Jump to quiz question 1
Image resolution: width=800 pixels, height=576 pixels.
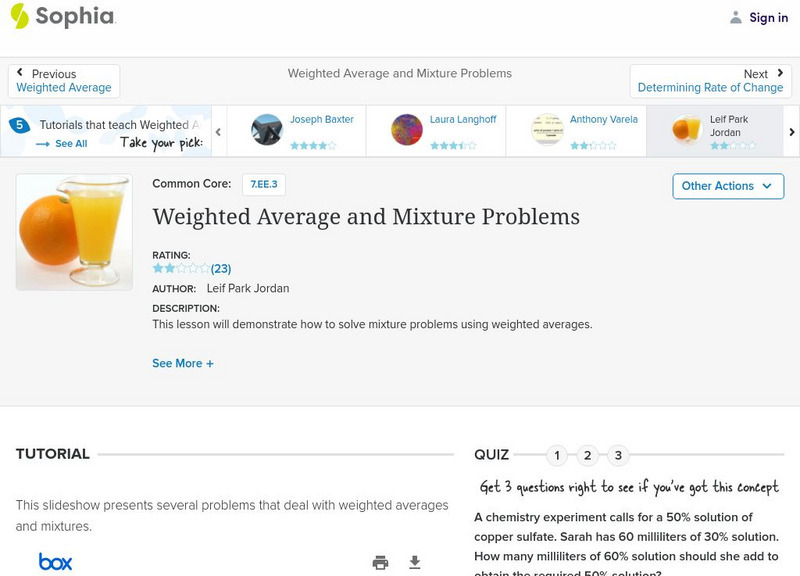click(x=557, y=456)
